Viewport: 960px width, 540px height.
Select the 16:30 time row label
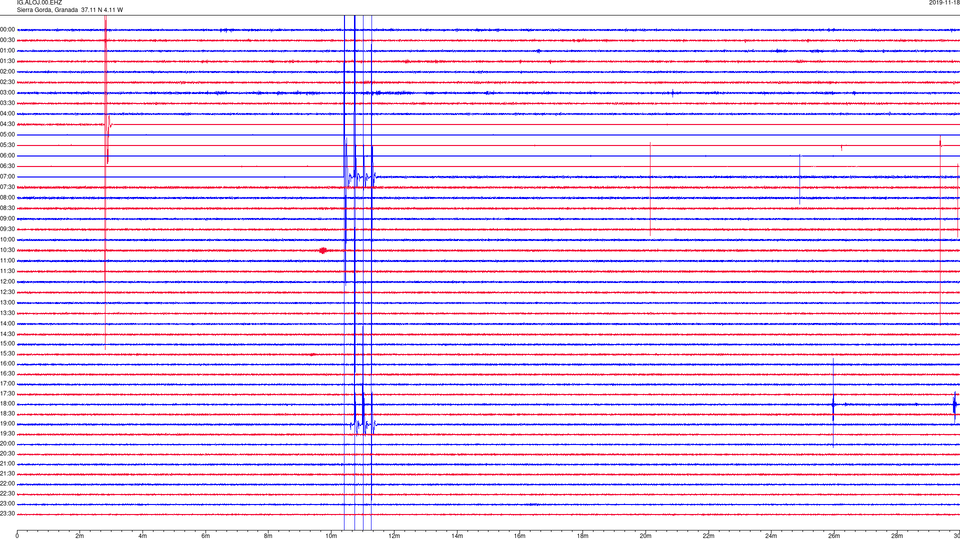click(7, 373)
